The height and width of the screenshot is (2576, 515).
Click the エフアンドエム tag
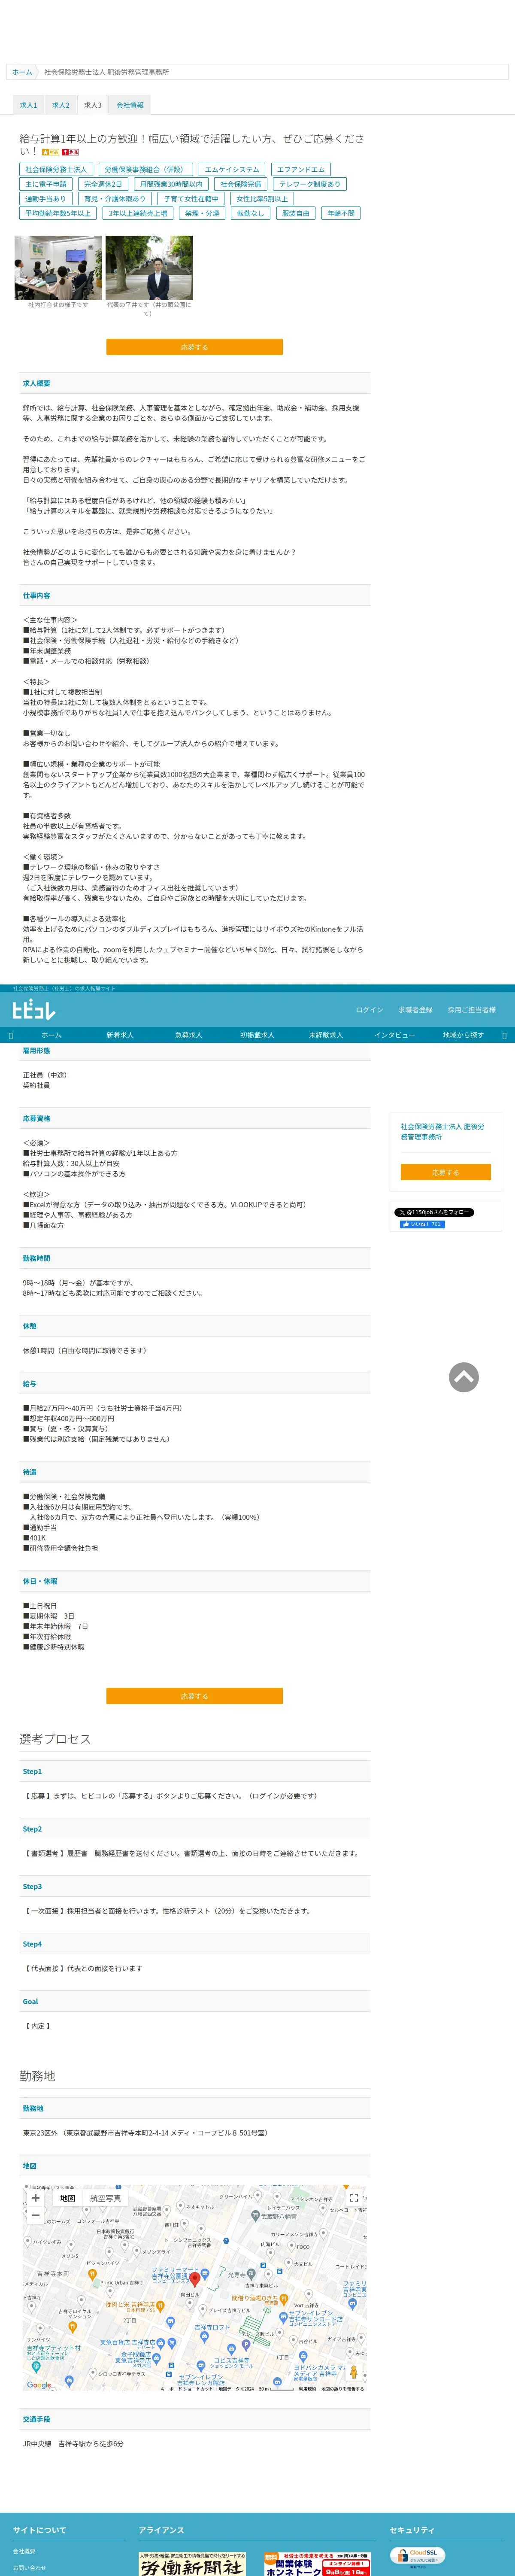pos(301,170)
